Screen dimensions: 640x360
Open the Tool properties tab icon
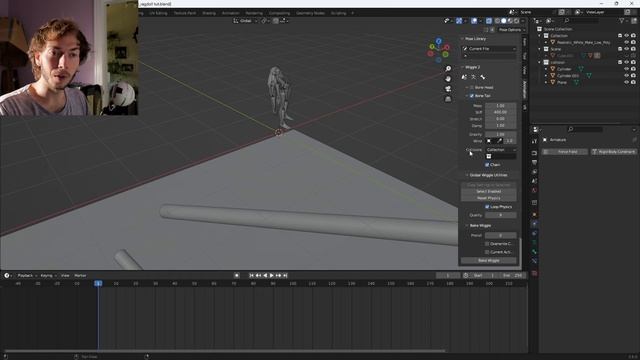[x=534, y=141]
